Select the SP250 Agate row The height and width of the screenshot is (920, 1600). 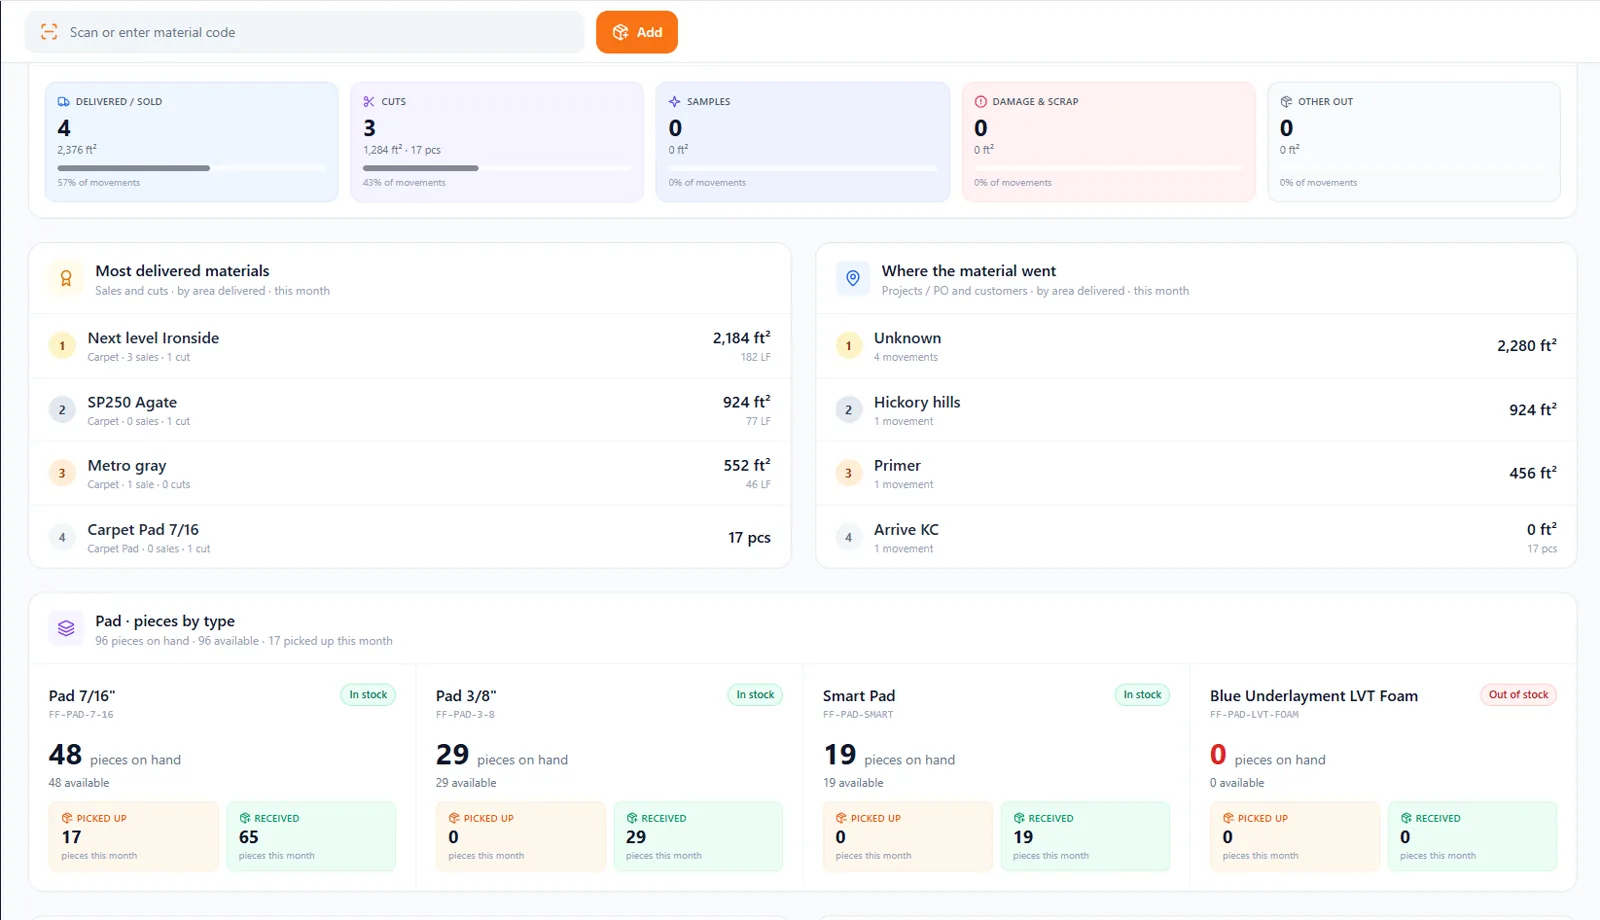[x=410, y=410]
